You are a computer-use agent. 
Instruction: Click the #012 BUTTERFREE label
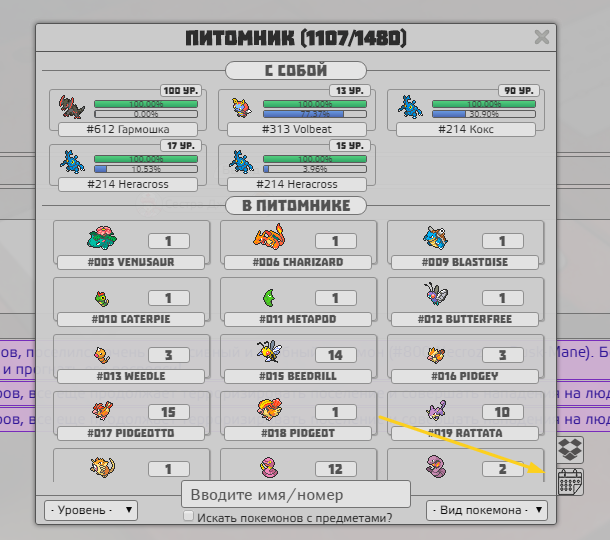(465, 319)
